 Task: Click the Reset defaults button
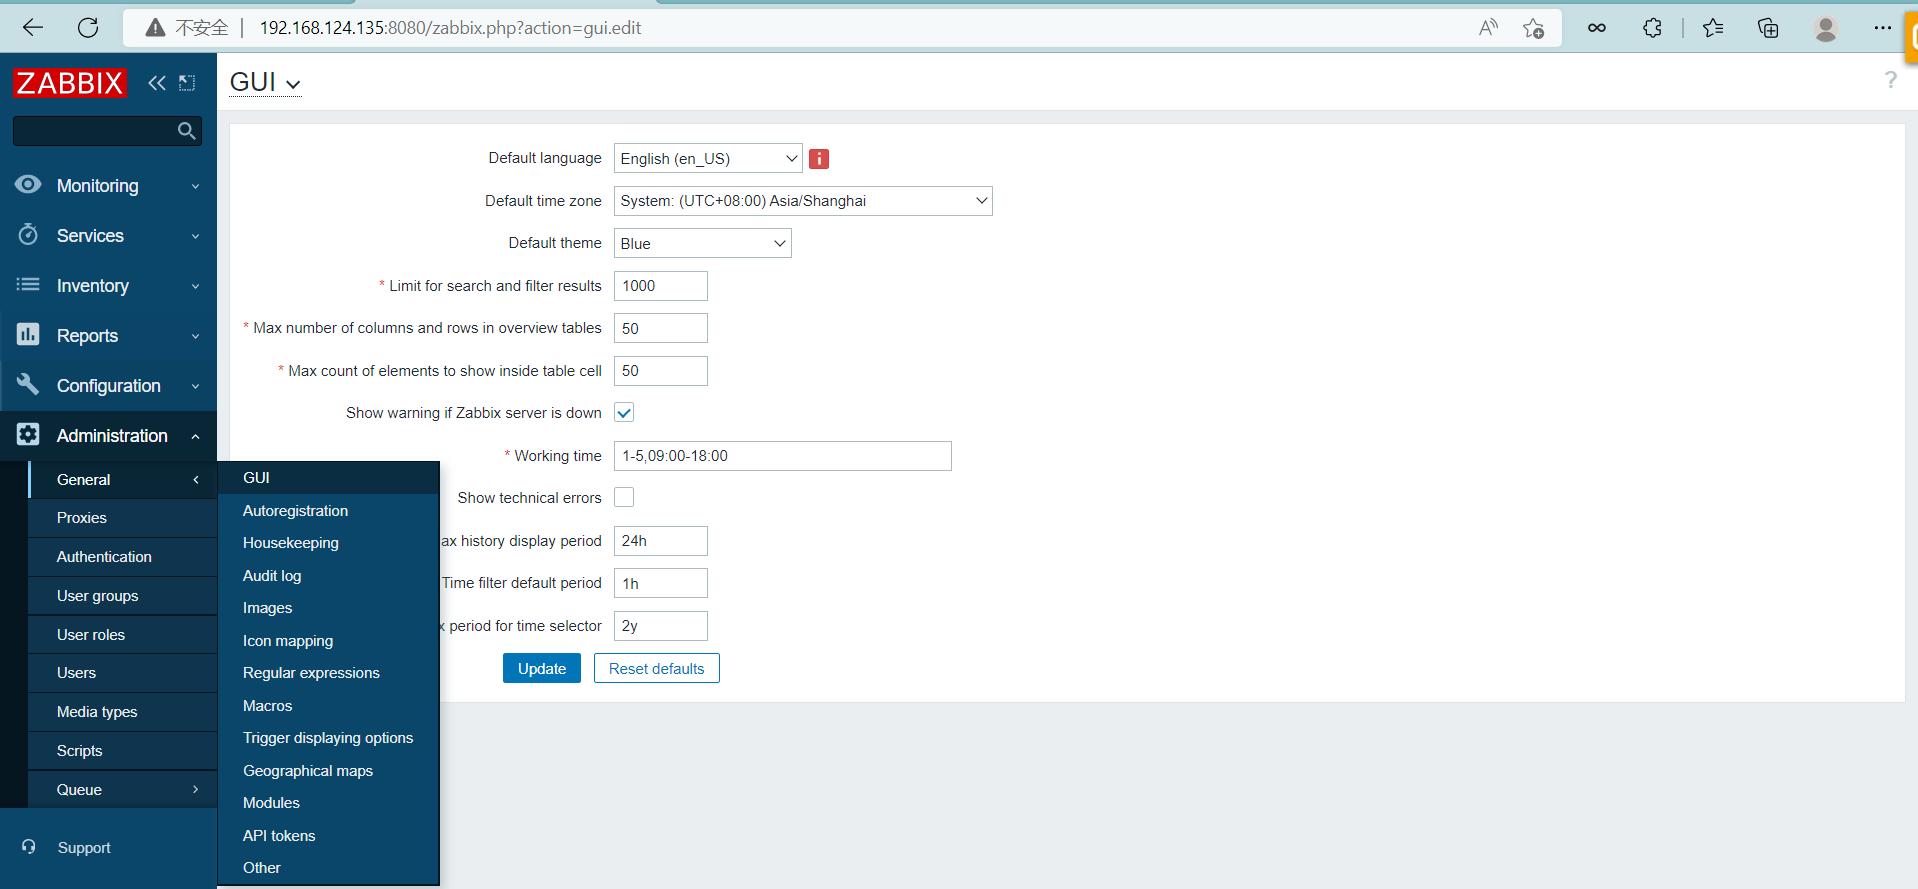656,669
